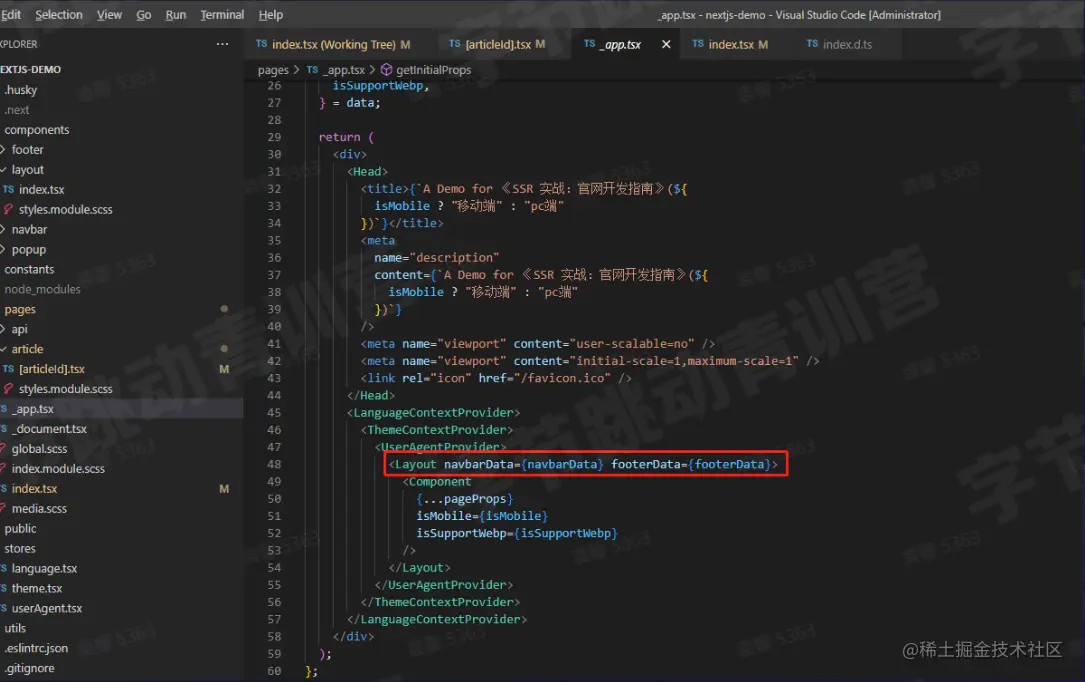
Task: Click line number 29 in gutter
Action: tap(274, 137)
